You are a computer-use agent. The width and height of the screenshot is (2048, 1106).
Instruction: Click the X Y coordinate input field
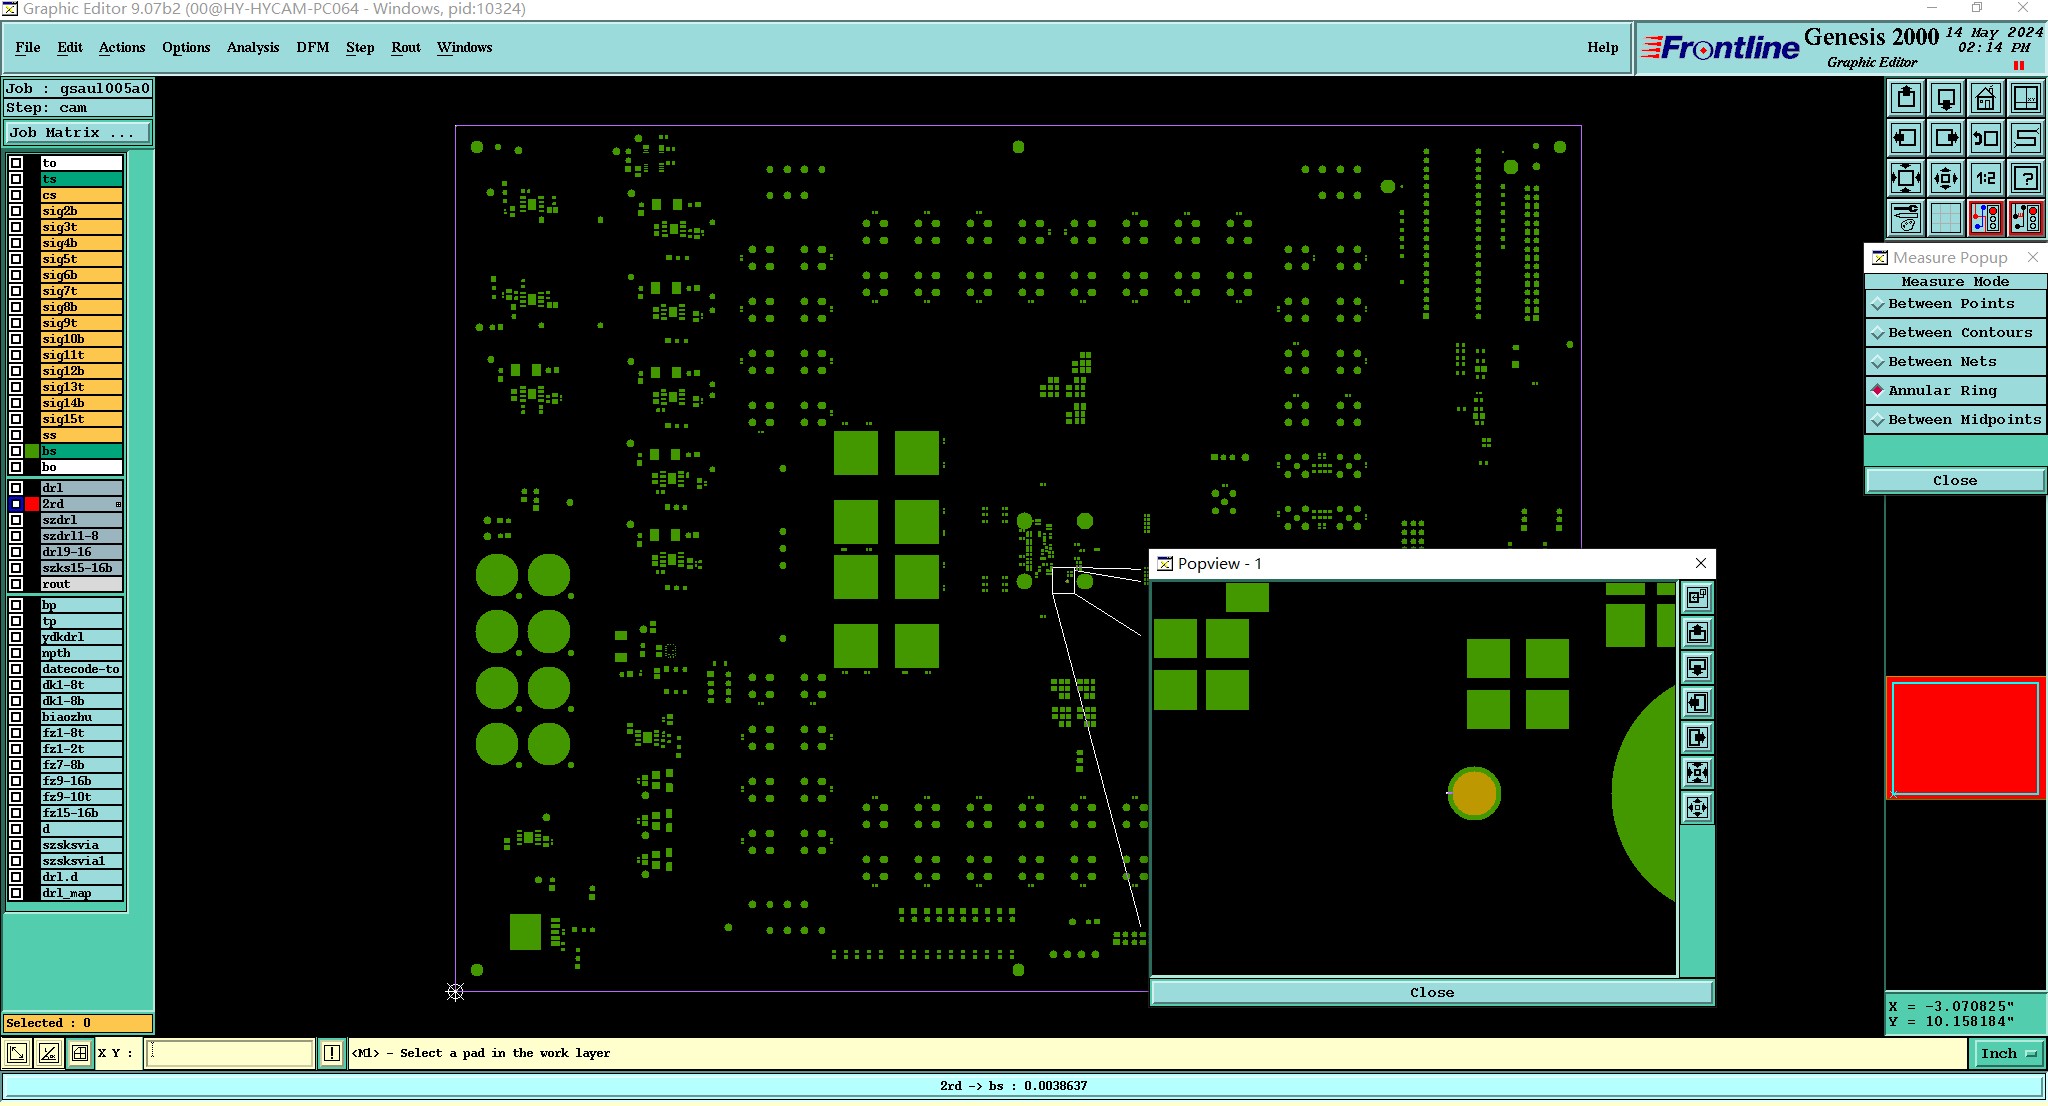coord(230,1053)
